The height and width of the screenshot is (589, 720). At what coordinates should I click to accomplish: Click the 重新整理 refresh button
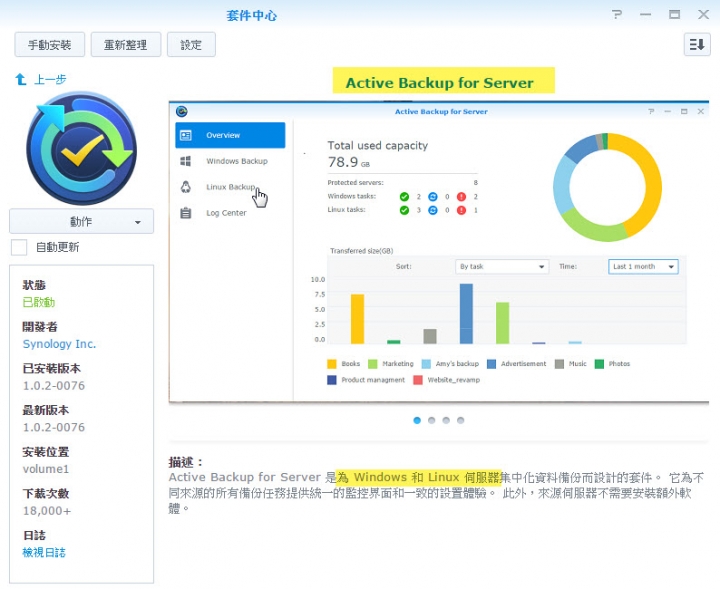point(126,45)
